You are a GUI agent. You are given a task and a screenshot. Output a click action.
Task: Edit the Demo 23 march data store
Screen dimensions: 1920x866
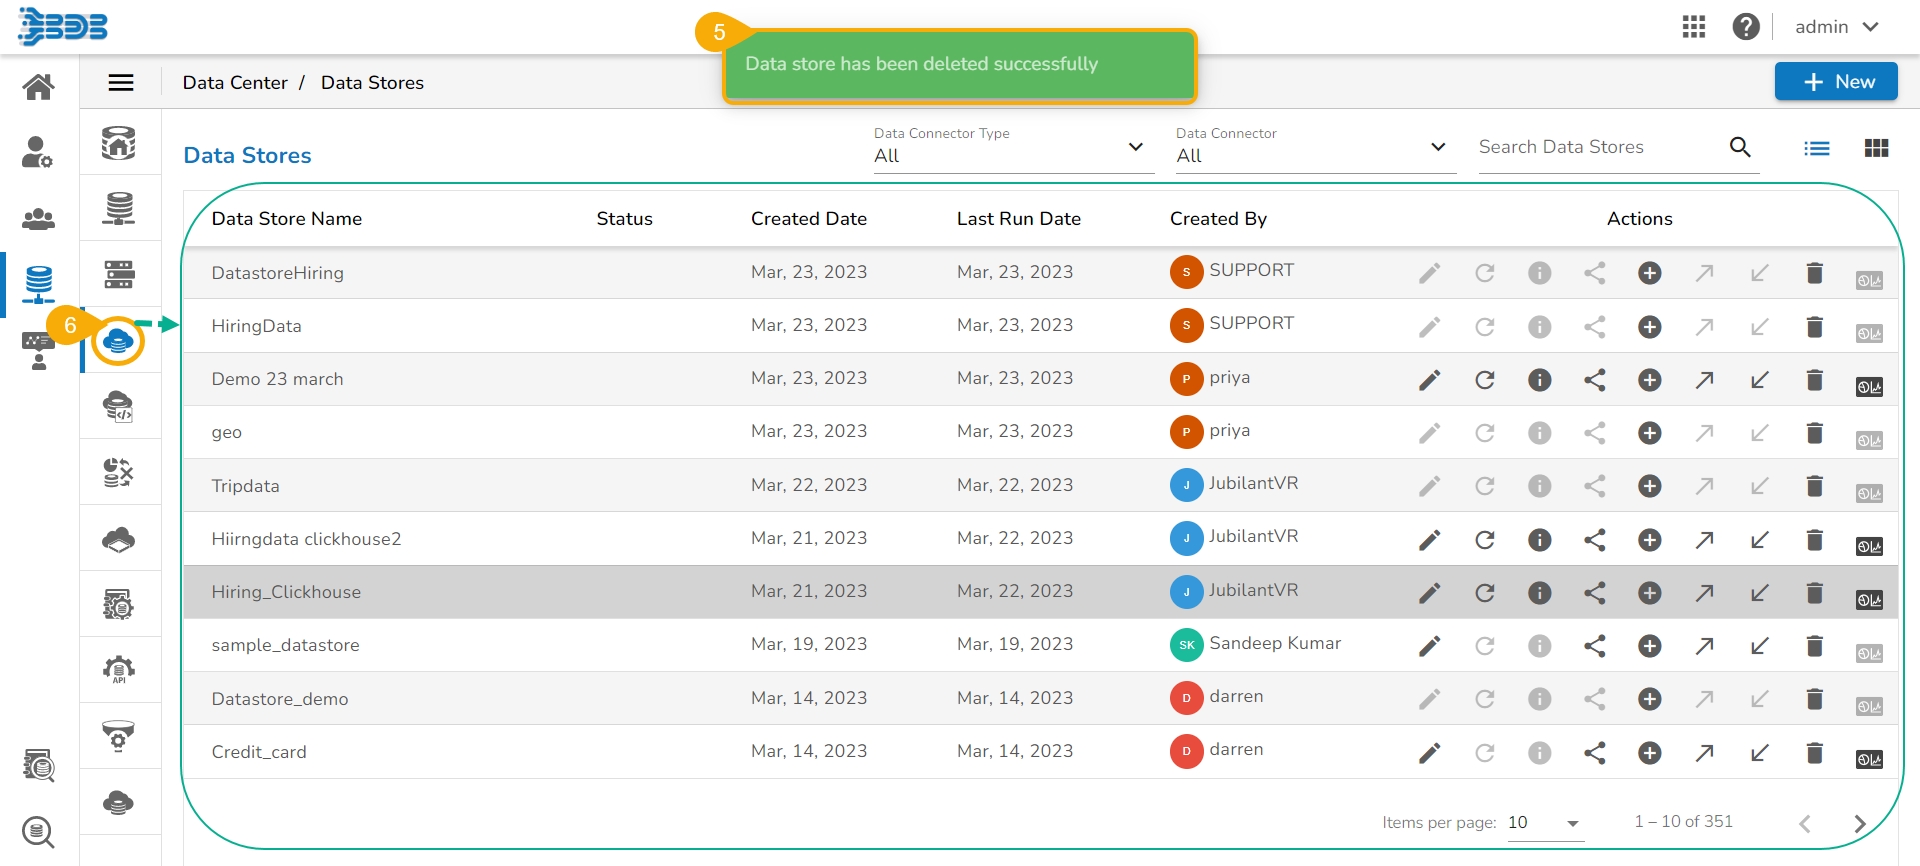click(x=1429, y=380)
